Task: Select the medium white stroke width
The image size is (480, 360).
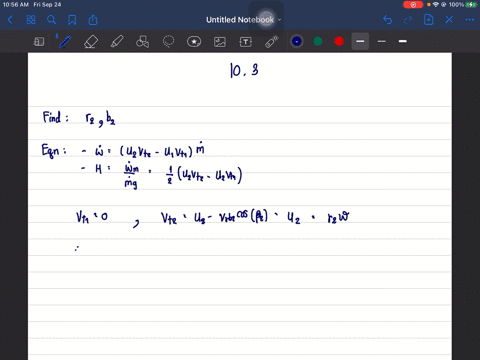Action: (x=403, y=41)
